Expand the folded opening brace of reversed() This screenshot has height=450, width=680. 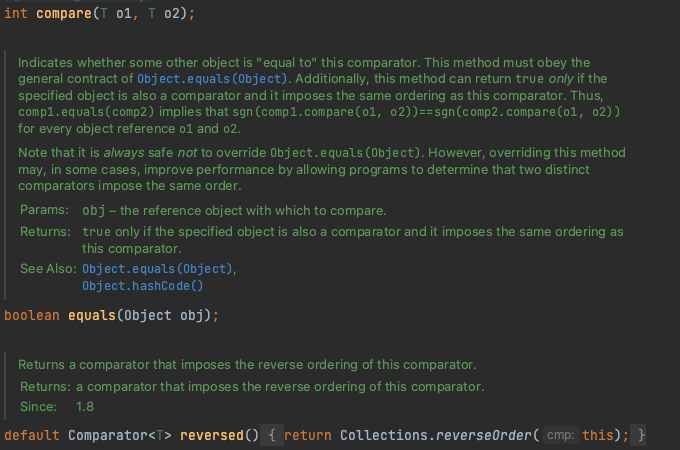coord(272,435)
